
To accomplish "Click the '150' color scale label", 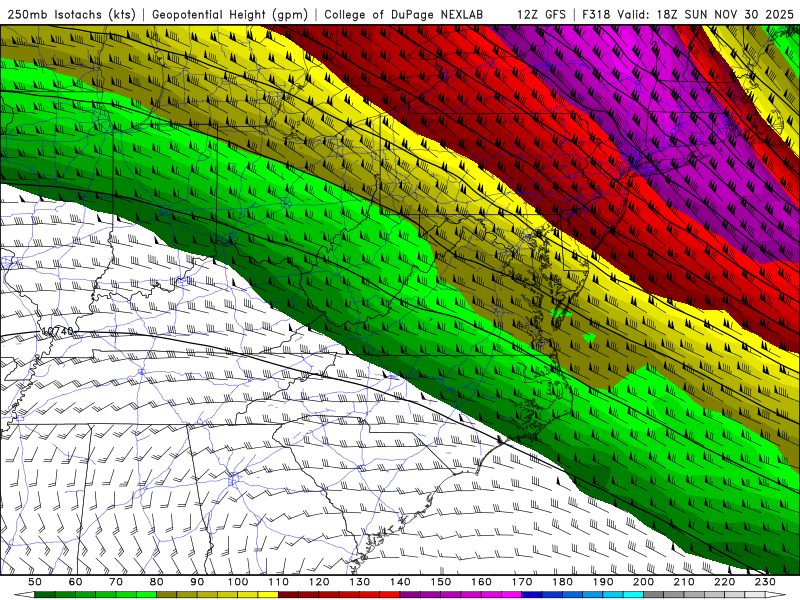I will (441, 582).
